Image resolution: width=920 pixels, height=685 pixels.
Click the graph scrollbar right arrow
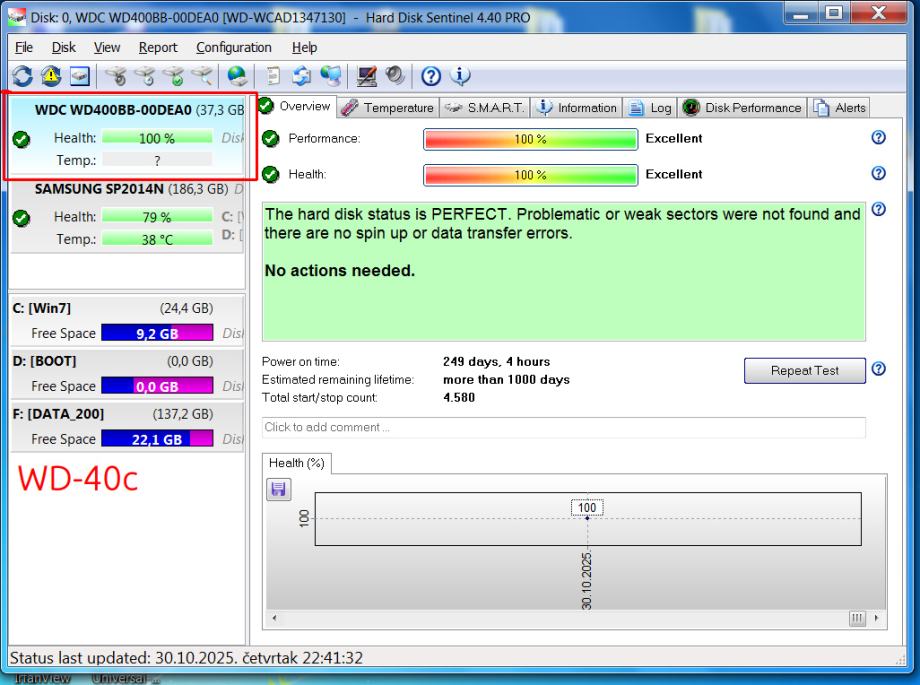pos(877,617)
